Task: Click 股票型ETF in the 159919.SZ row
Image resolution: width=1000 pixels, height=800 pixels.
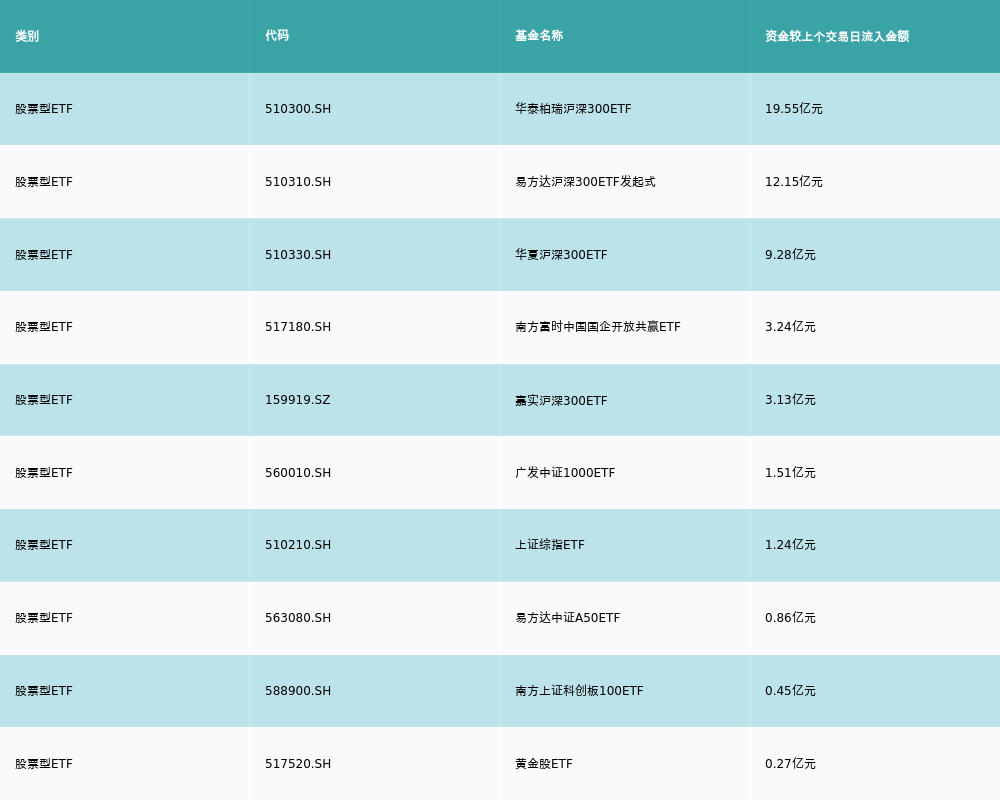Action: pos(44,400)
